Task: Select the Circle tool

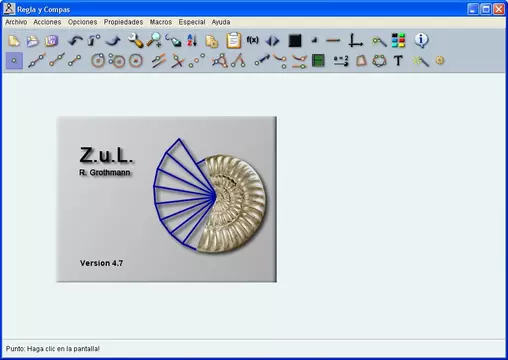Action: pyautogui.click(x=98, y=61)
